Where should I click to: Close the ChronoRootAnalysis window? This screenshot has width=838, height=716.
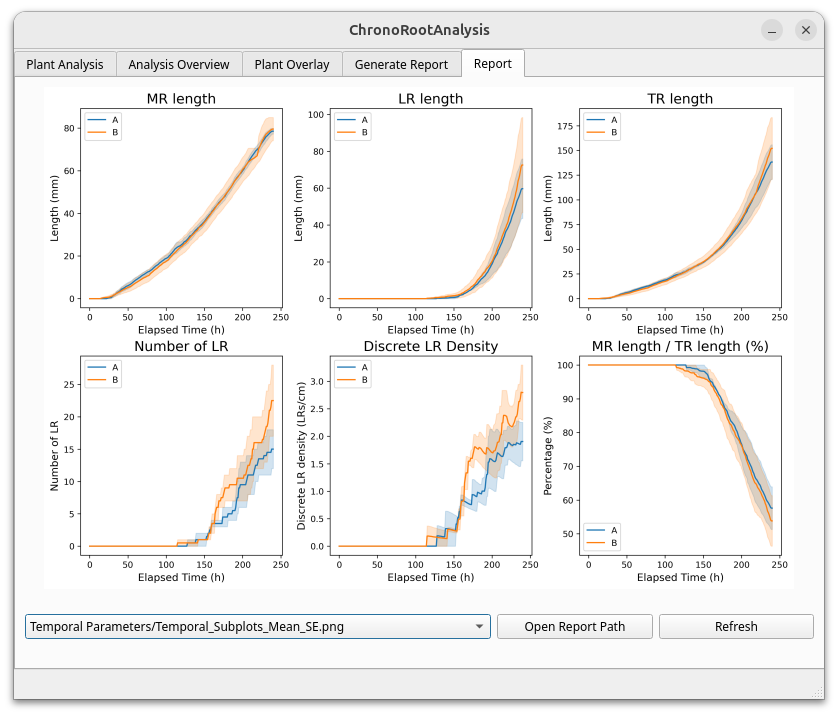pyautogui.click(x=806, y=30)
